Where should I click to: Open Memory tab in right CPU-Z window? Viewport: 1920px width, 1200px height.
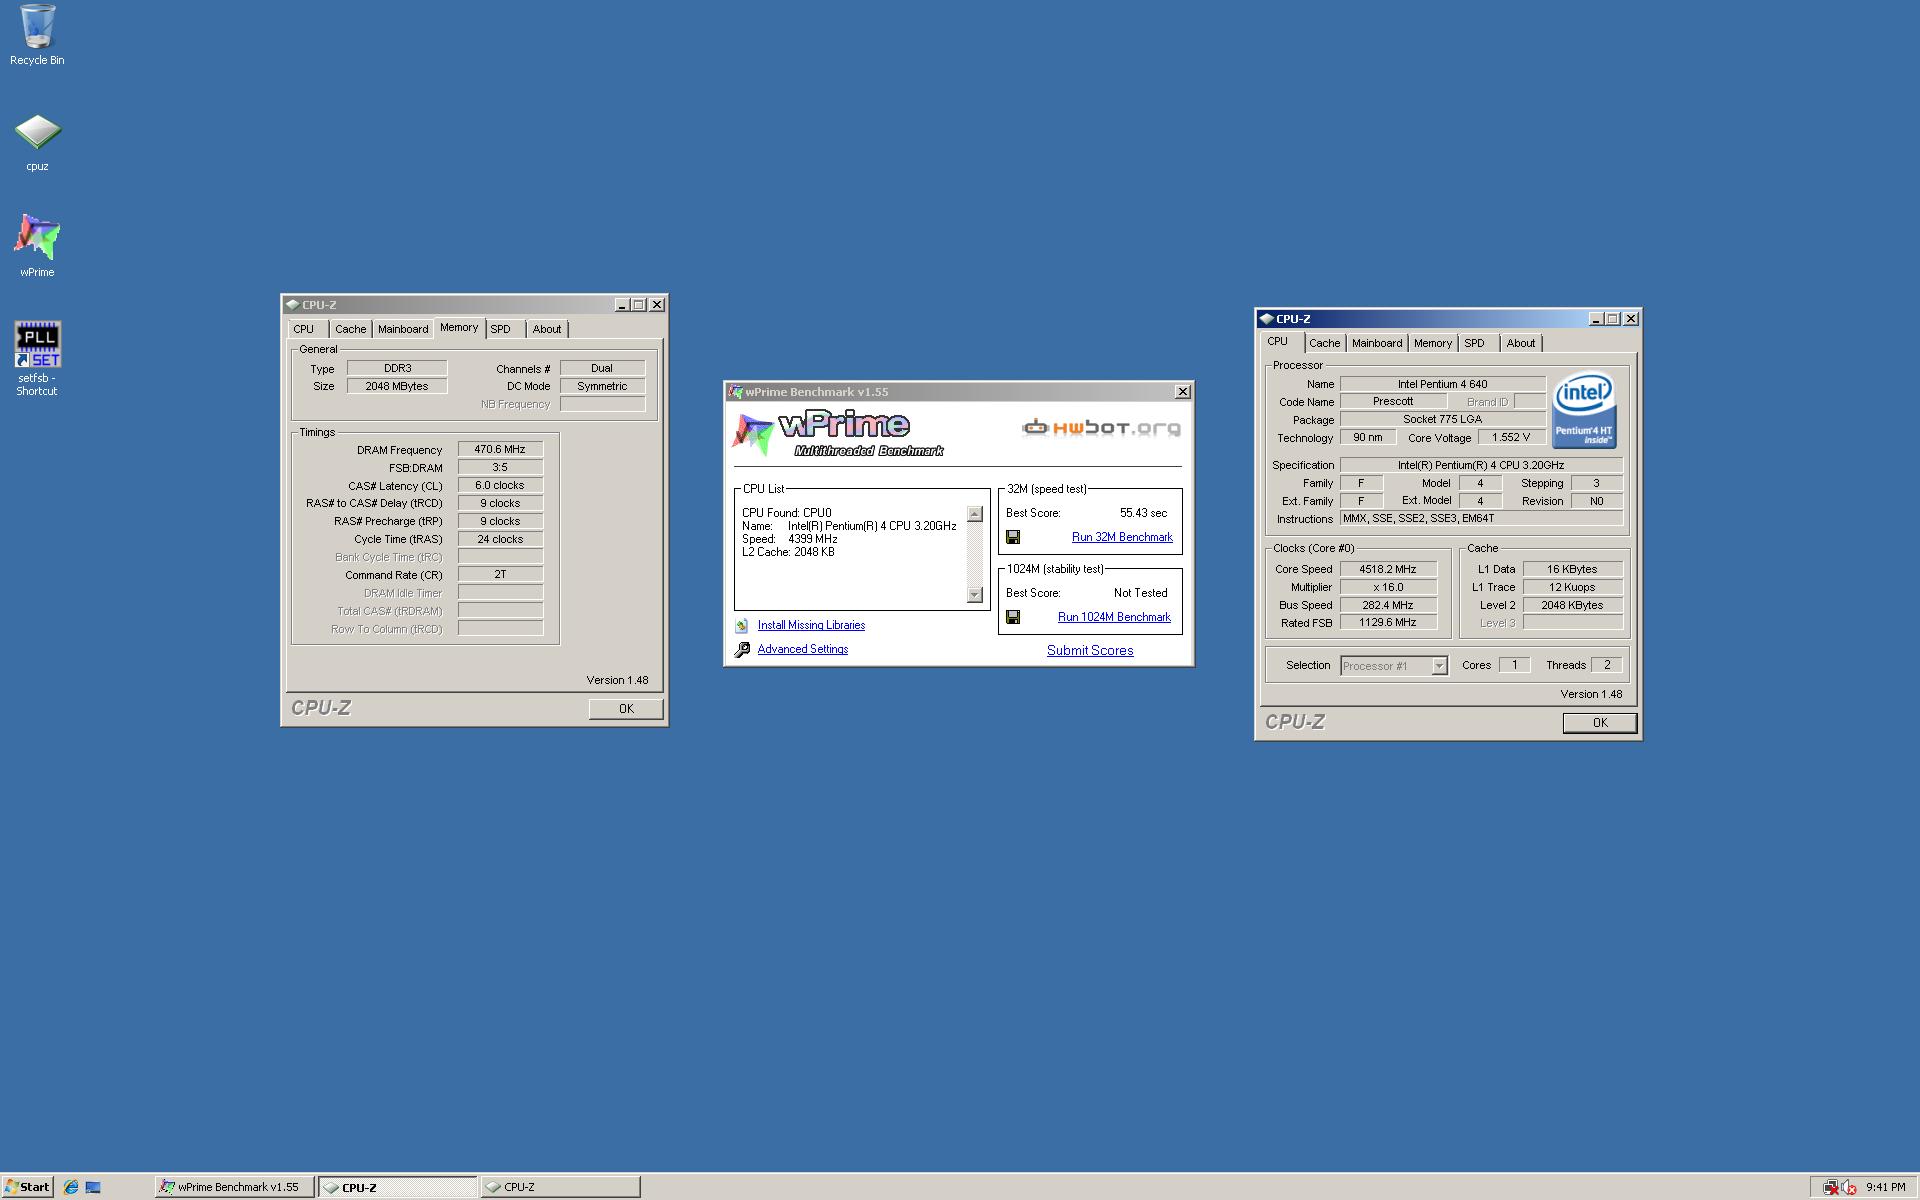(1433, 343)
